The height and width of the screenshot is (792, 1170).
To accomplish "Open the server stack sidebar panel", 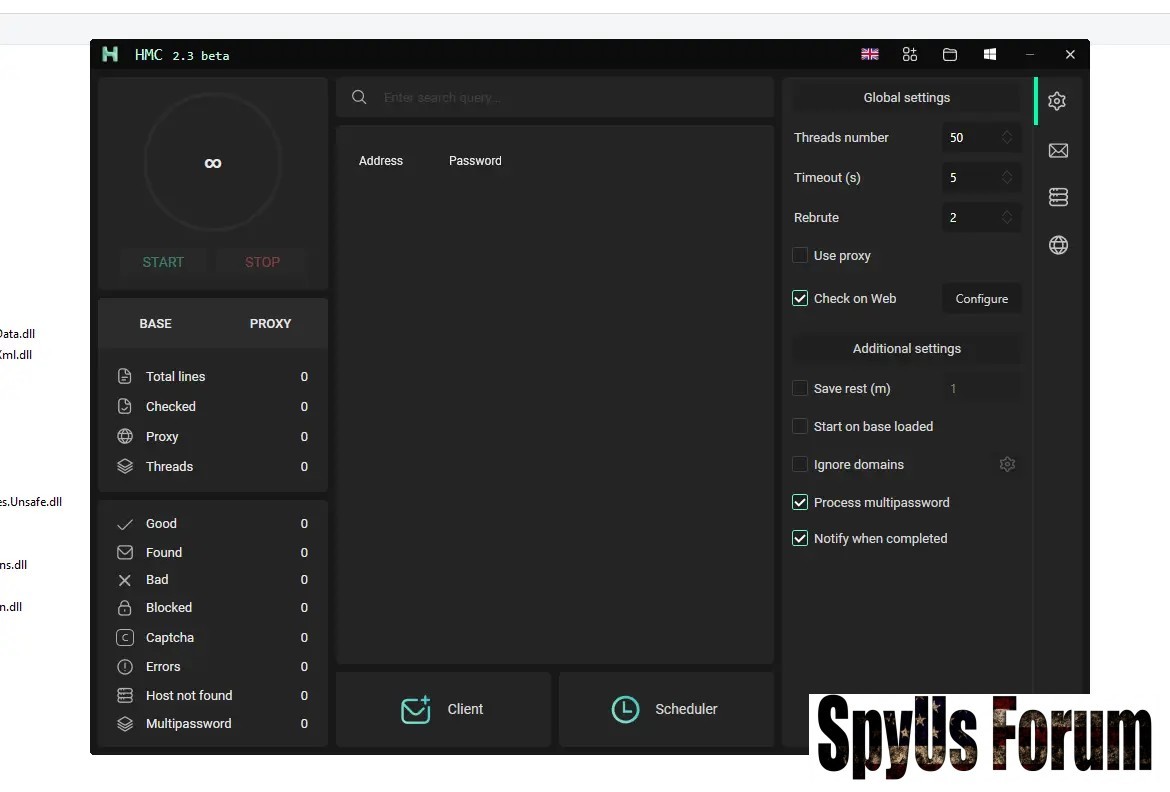I will click(x=1058, y=197).
